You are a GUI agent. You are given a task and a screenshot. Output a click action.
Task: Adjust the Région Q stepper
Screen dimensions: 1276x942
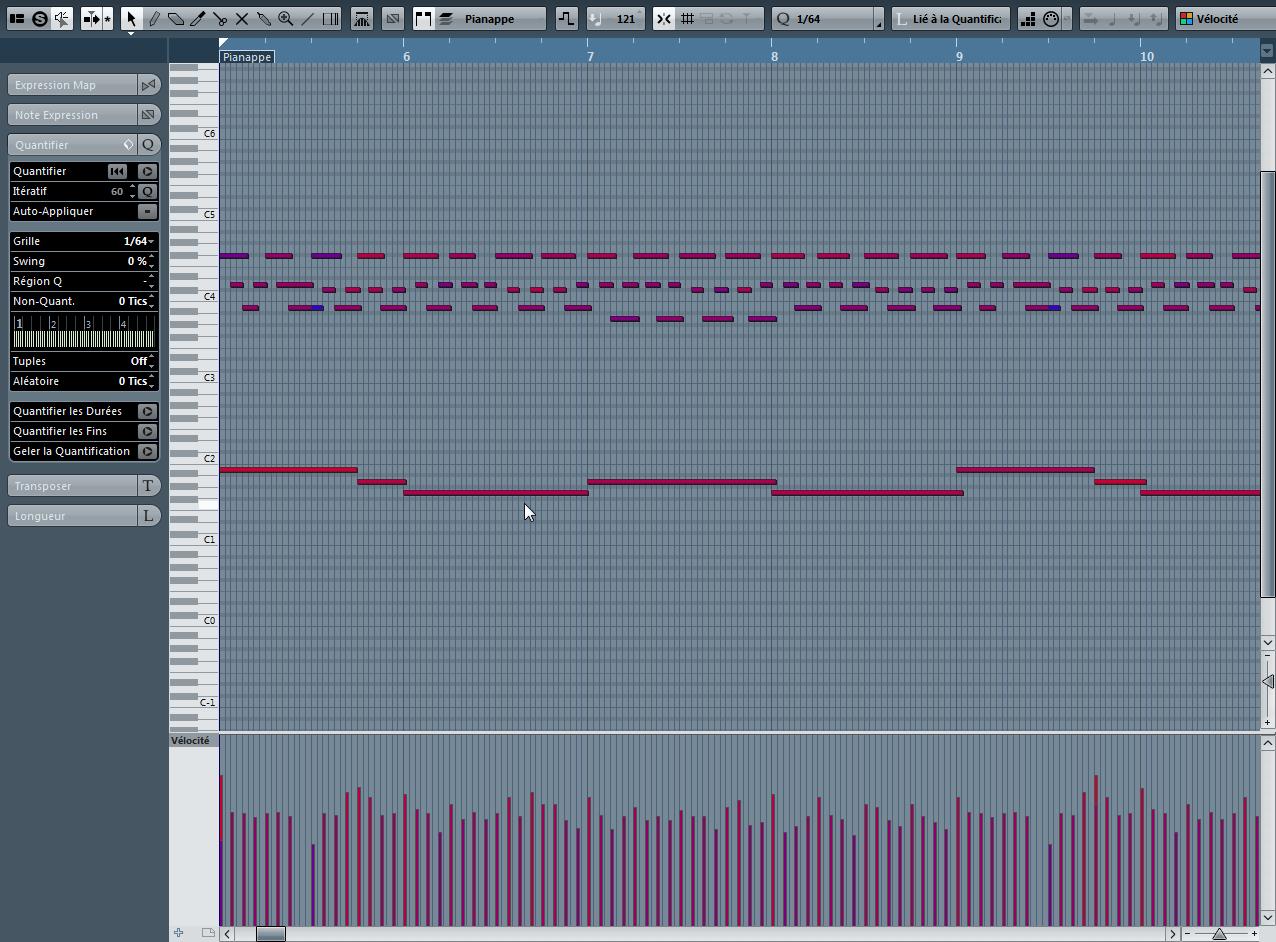point(151,281)
